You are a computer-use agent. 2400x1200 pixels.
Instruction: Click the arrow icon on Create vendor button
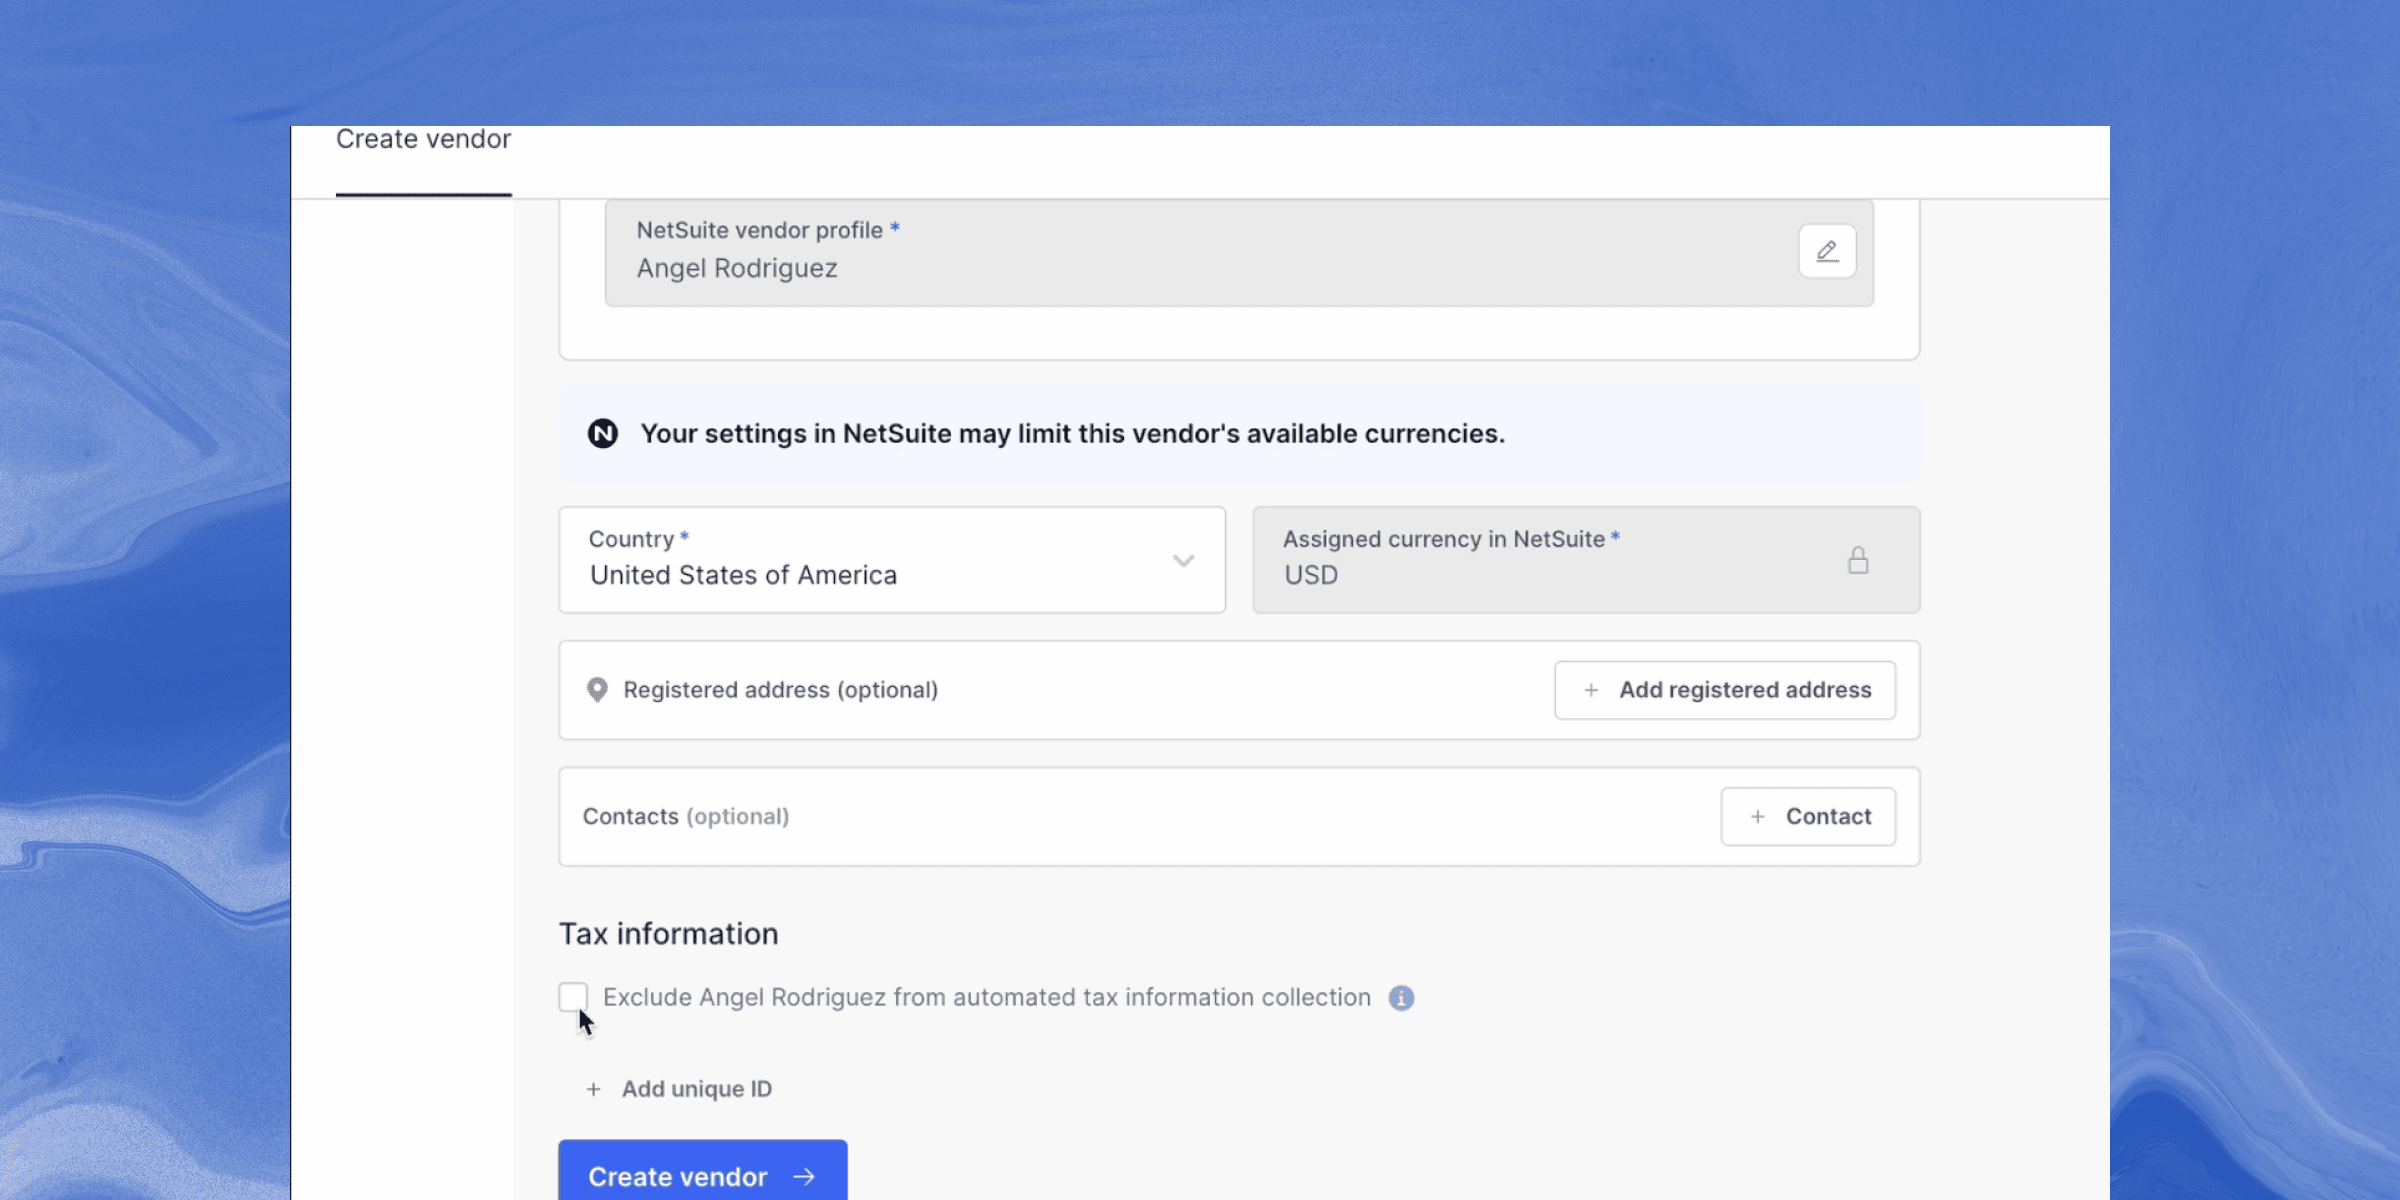click(x=804, y=1177)
